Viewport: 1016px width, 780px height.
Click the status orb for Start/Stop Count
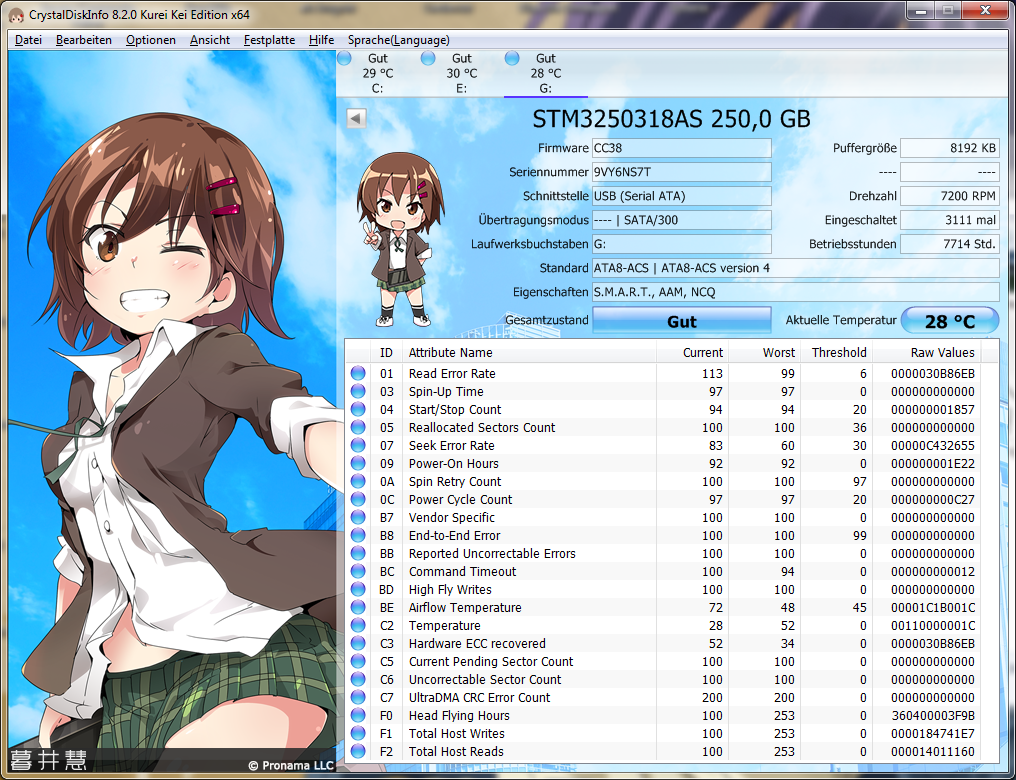(358, 409)
